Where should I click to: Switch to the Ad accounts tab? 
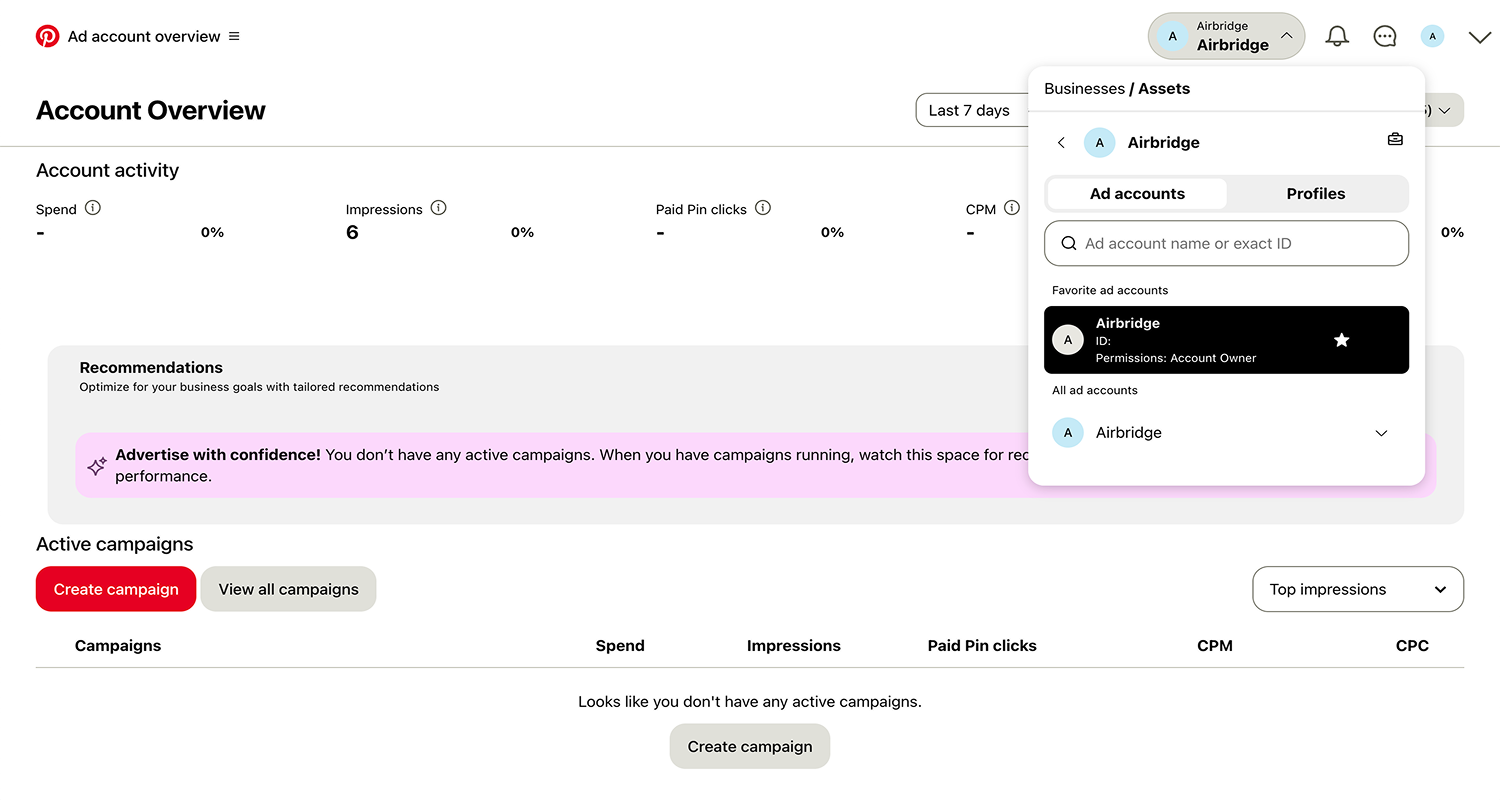[x=1137, y=194]
